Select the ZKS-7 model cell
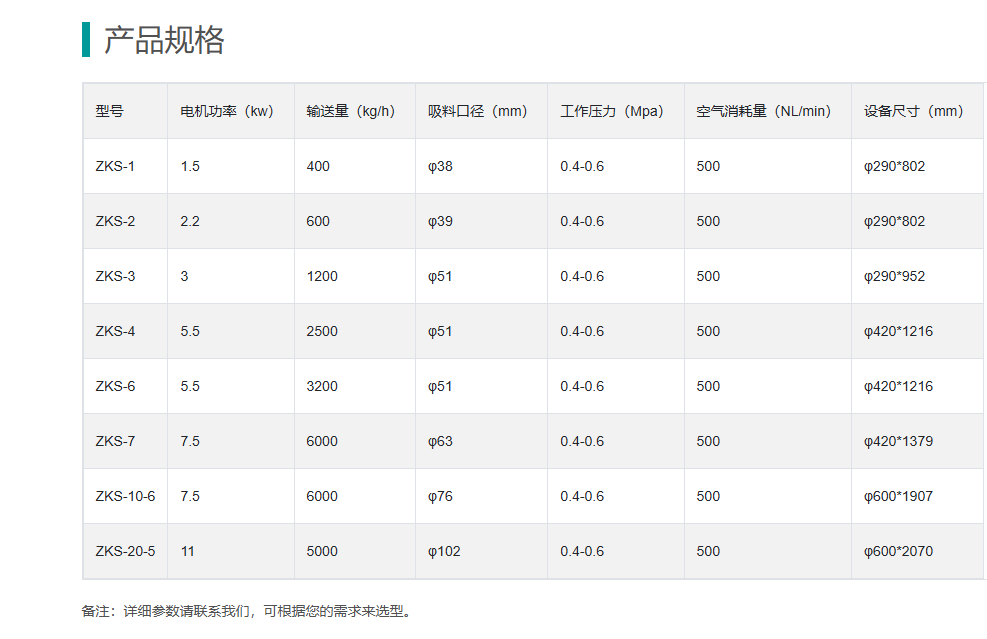 (x=115, y=441)
